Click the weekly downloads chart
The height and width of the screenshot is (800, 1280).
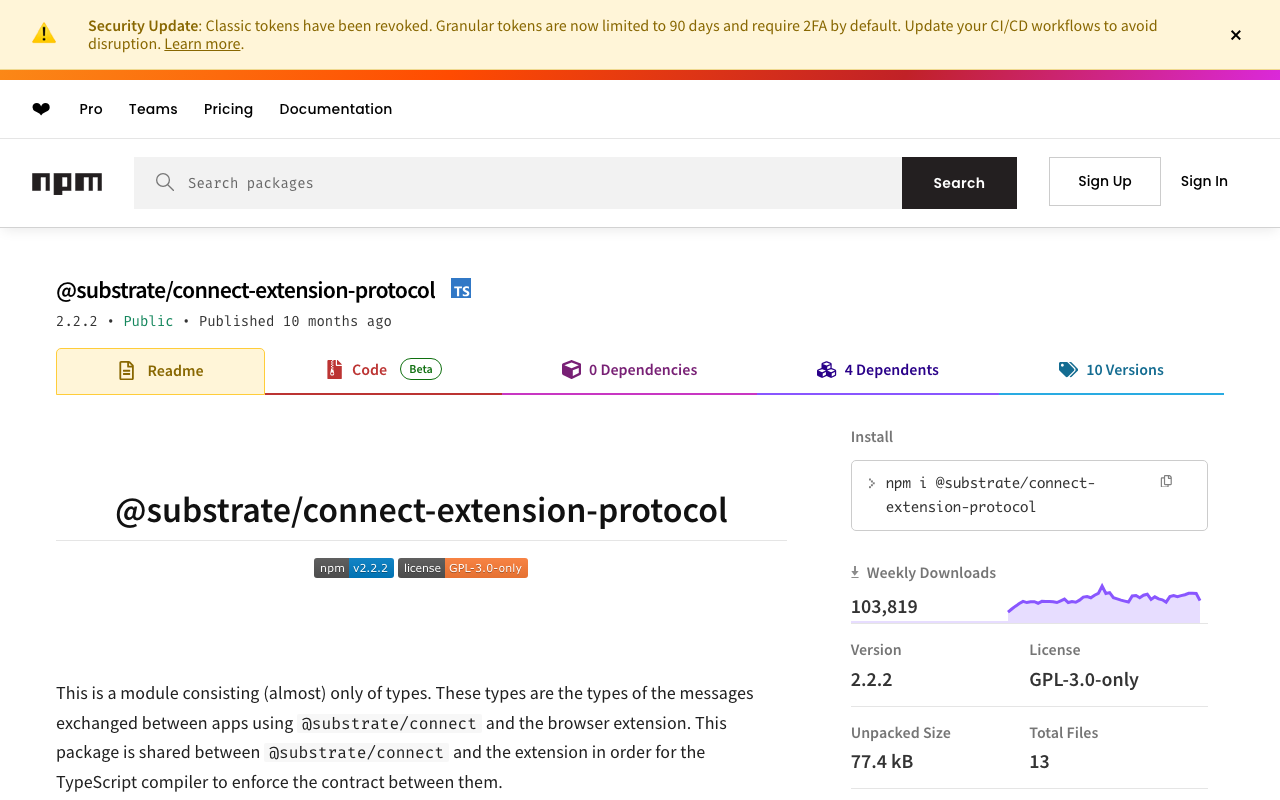1104,604
